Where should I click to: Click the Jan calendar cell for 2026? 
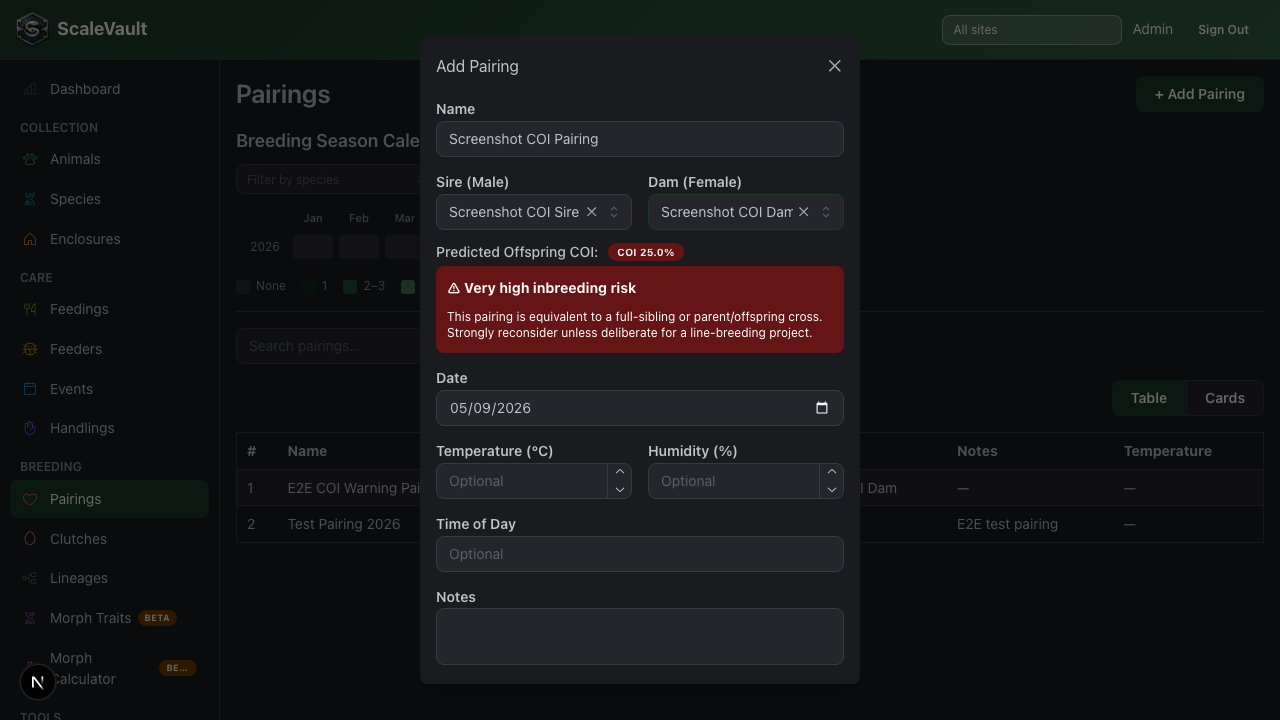pyautogui.click(x=313, y=247)
